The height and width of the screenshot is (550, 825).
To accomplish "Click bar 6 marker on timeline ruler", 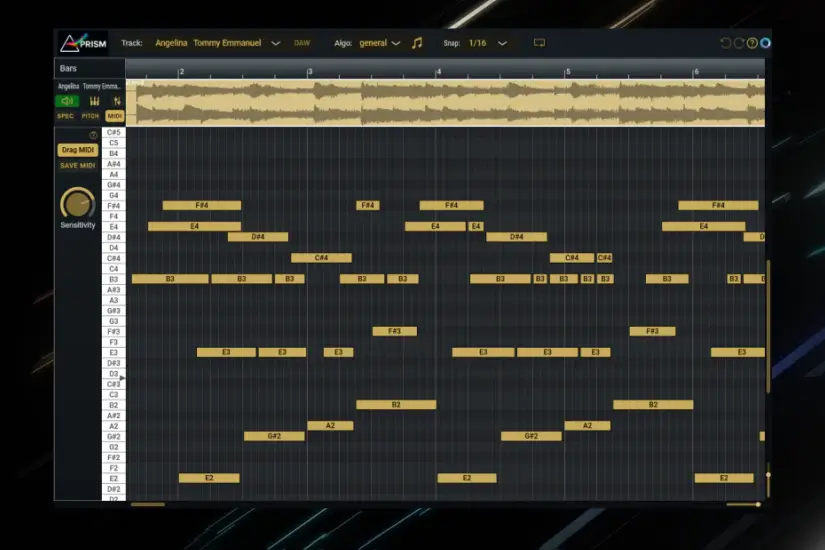I will (696, 72).
